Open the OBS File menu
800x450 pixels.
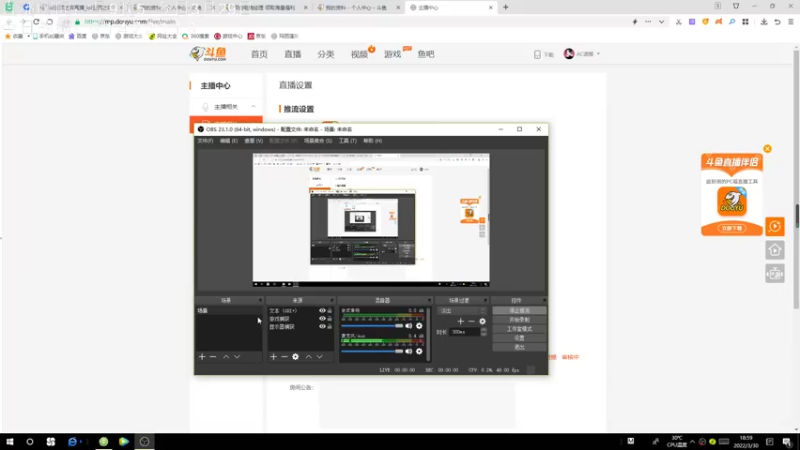[205, 141]
